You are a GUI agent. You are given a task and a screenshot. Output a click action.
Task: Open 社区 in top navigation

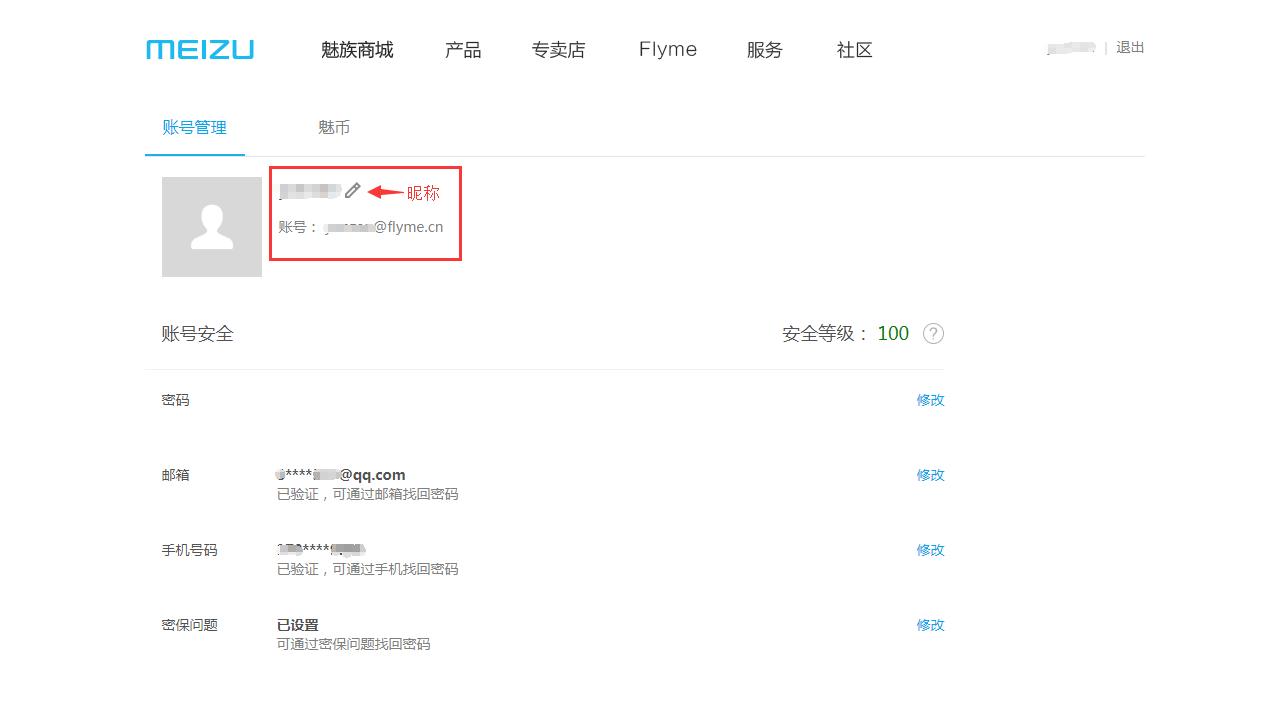855,50
